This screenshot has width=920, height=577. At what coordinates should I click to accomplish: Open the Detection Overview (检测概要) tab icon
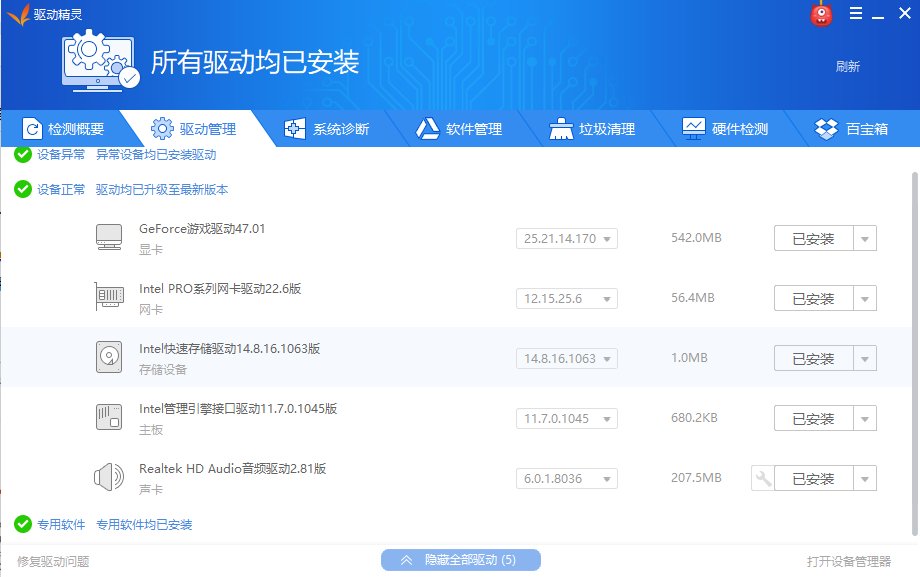coord(30,128)
